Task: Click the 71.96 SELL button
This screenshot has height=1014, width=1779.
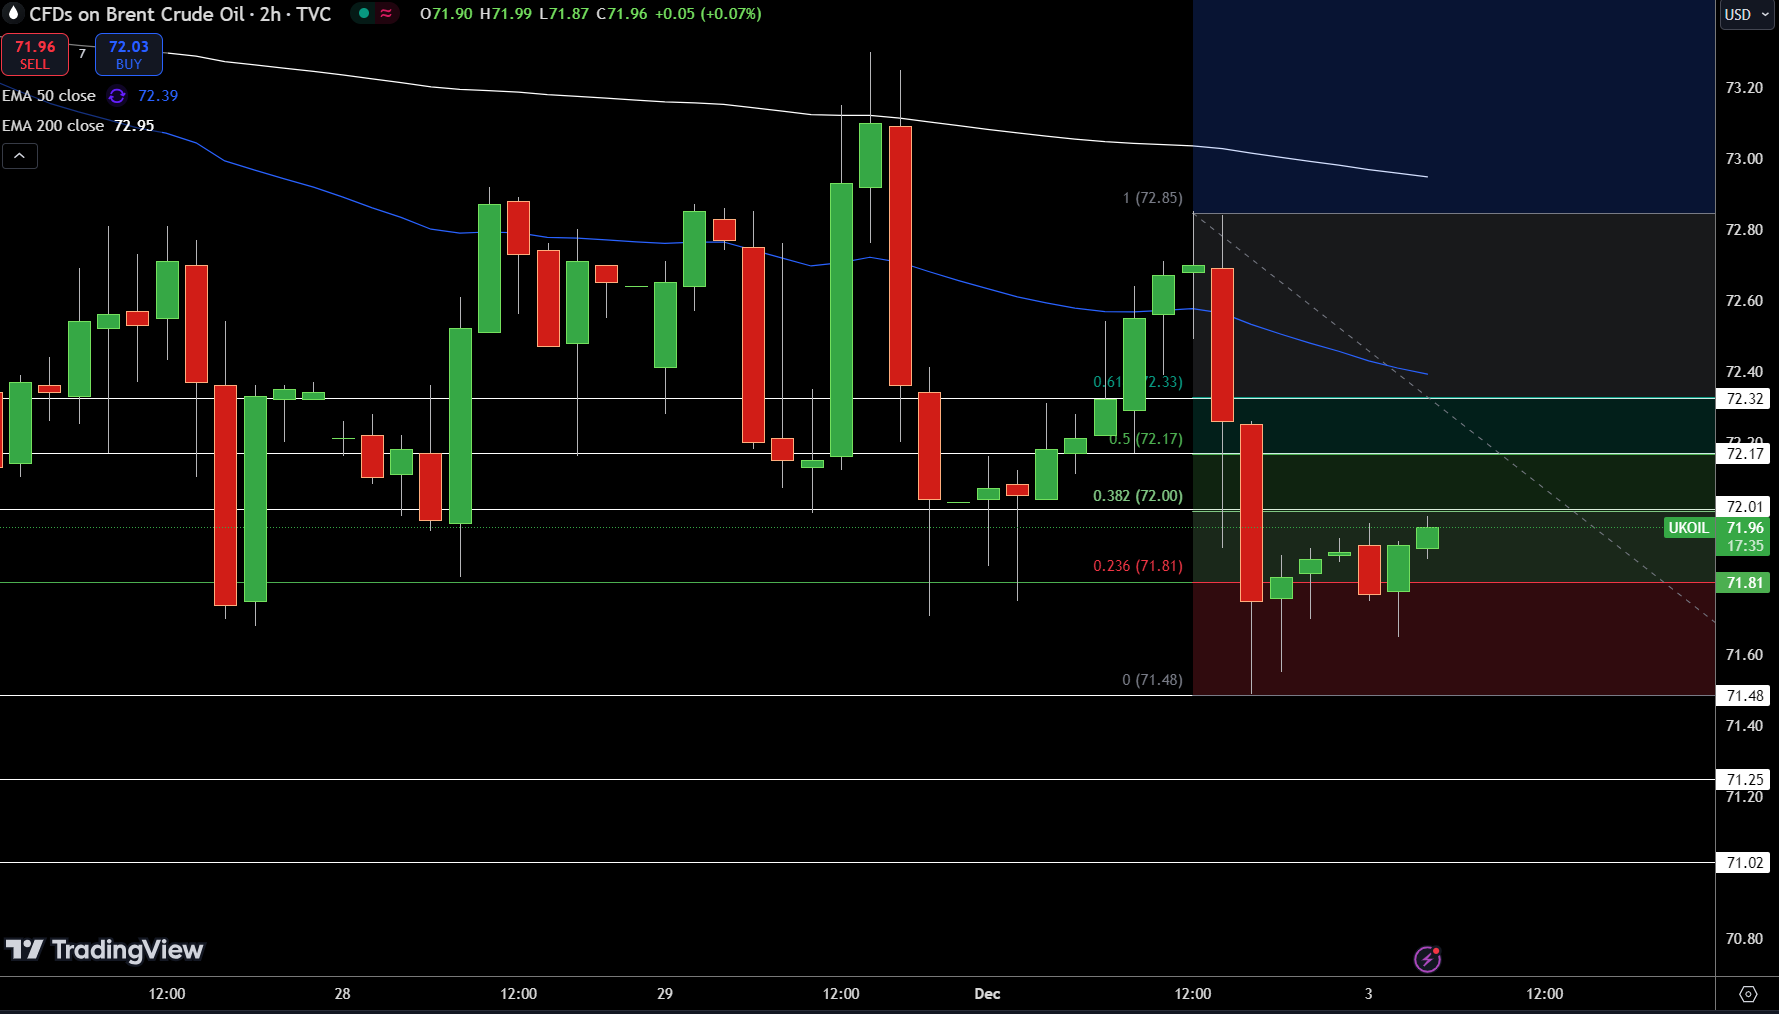Action: tap(35, 55)
